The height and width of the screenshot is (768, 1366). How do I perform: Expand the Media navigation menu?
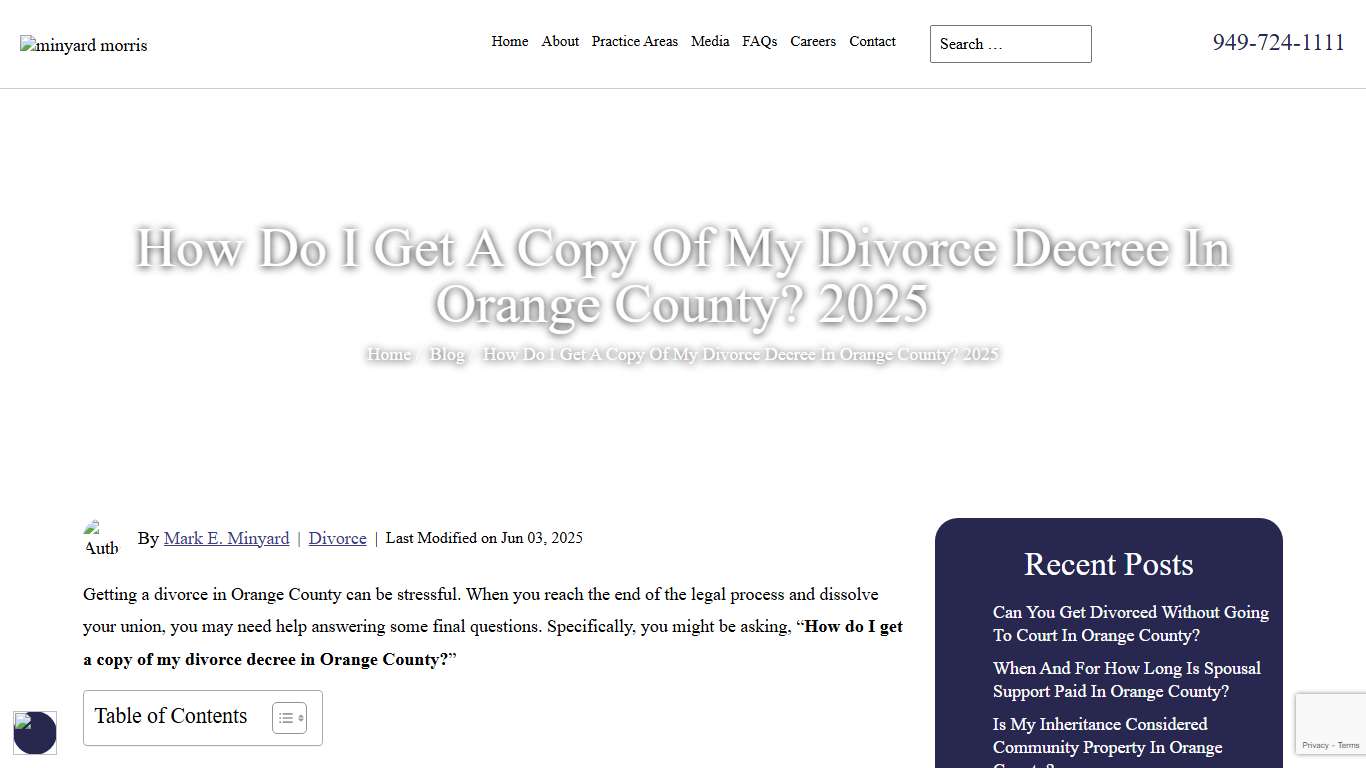[710, 41]
